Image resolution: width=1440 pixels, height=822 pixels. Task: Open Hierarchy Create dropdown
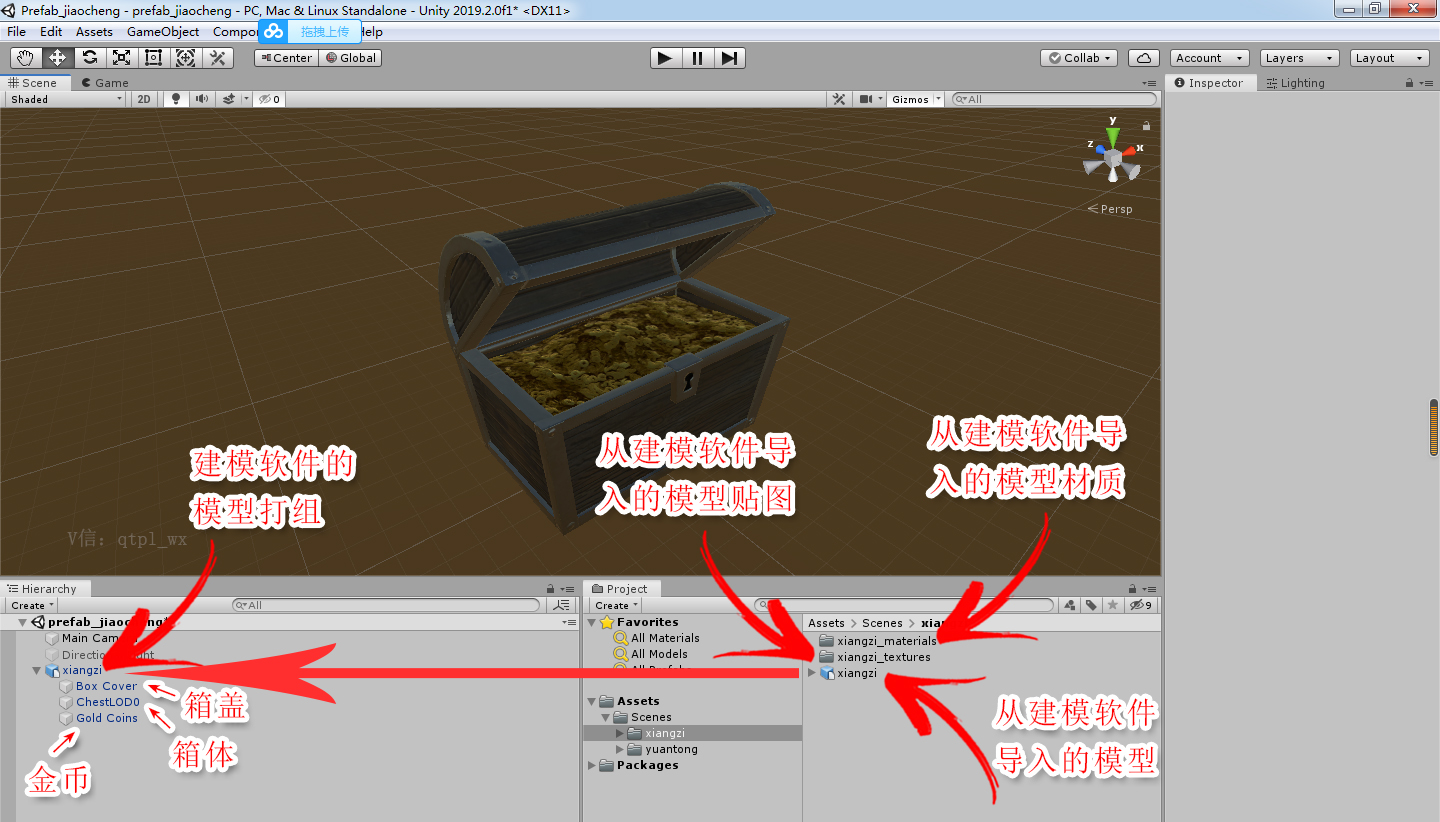[x=32, y=605]
